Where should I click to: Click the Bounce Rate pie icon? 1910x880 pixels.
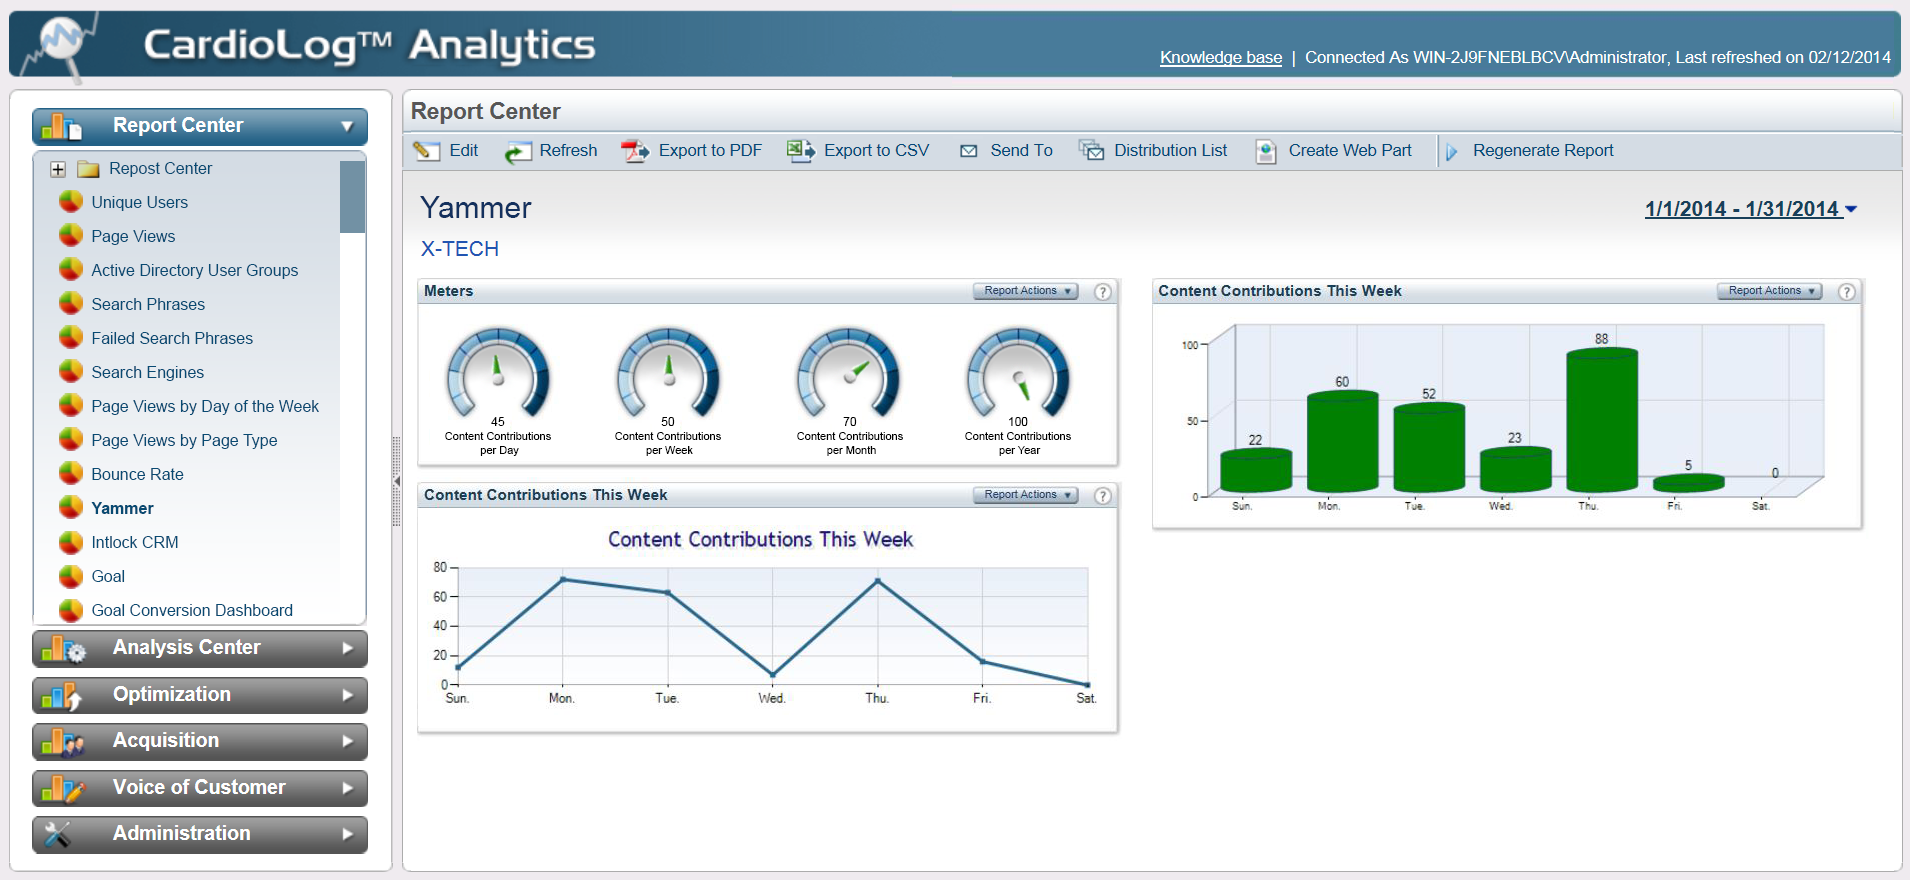tap(71, 474)
